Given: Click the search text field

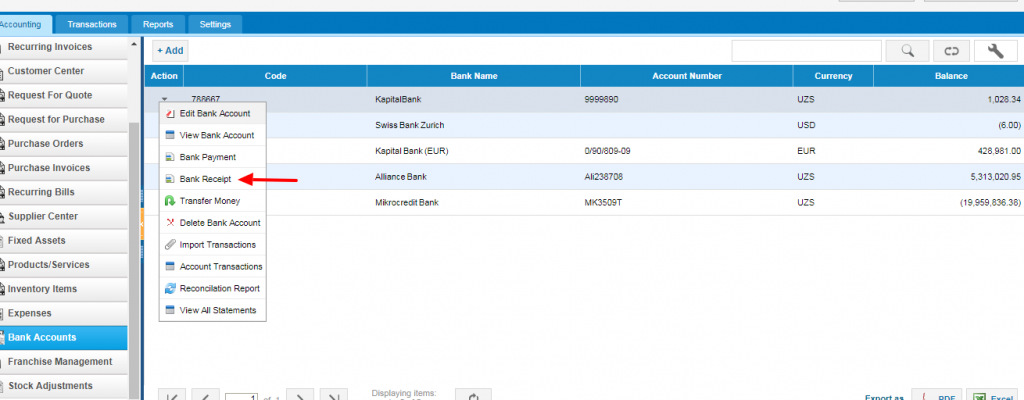Looking at the screenshot, I should [807, 51].
